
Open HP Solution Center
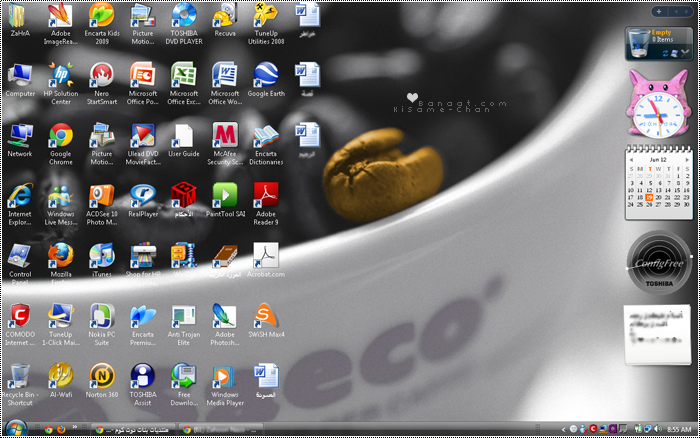[x=60, y=76]
